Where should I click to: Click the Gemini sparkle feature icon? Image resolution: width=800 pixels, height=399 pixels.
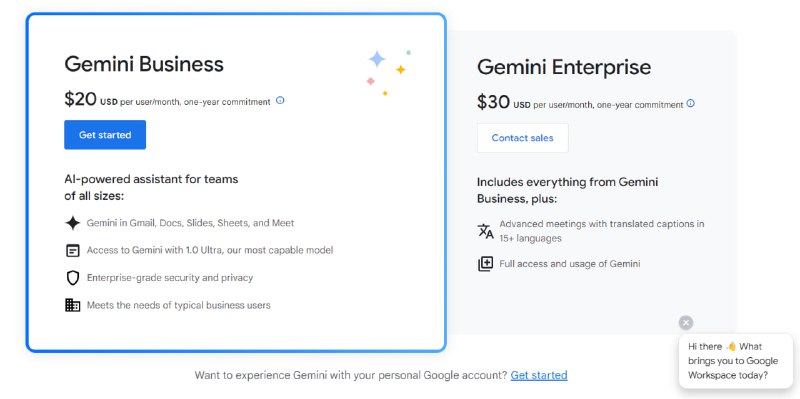tap(73, 223)
